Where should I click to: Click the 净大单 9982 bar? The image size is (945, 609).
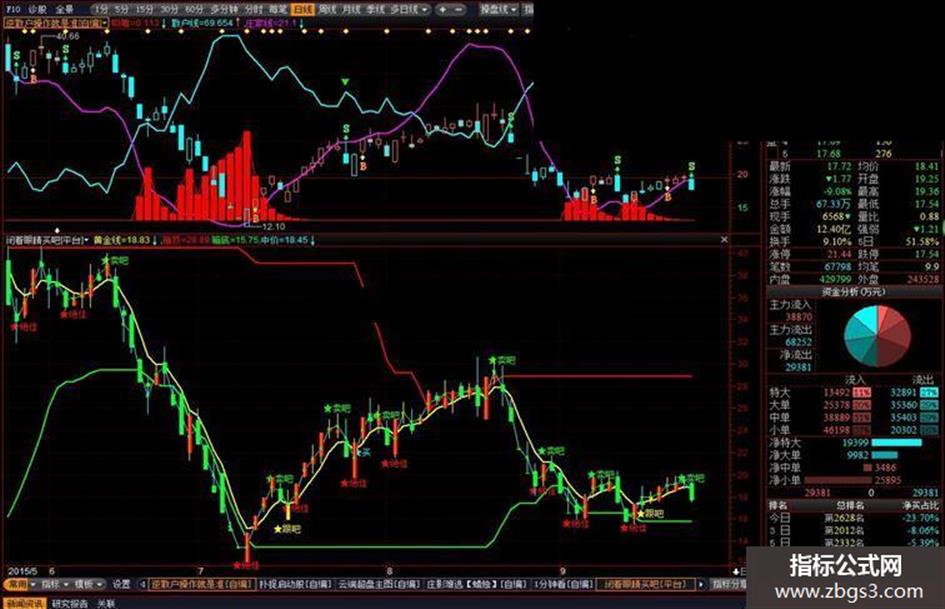click(x=884, y=455)
